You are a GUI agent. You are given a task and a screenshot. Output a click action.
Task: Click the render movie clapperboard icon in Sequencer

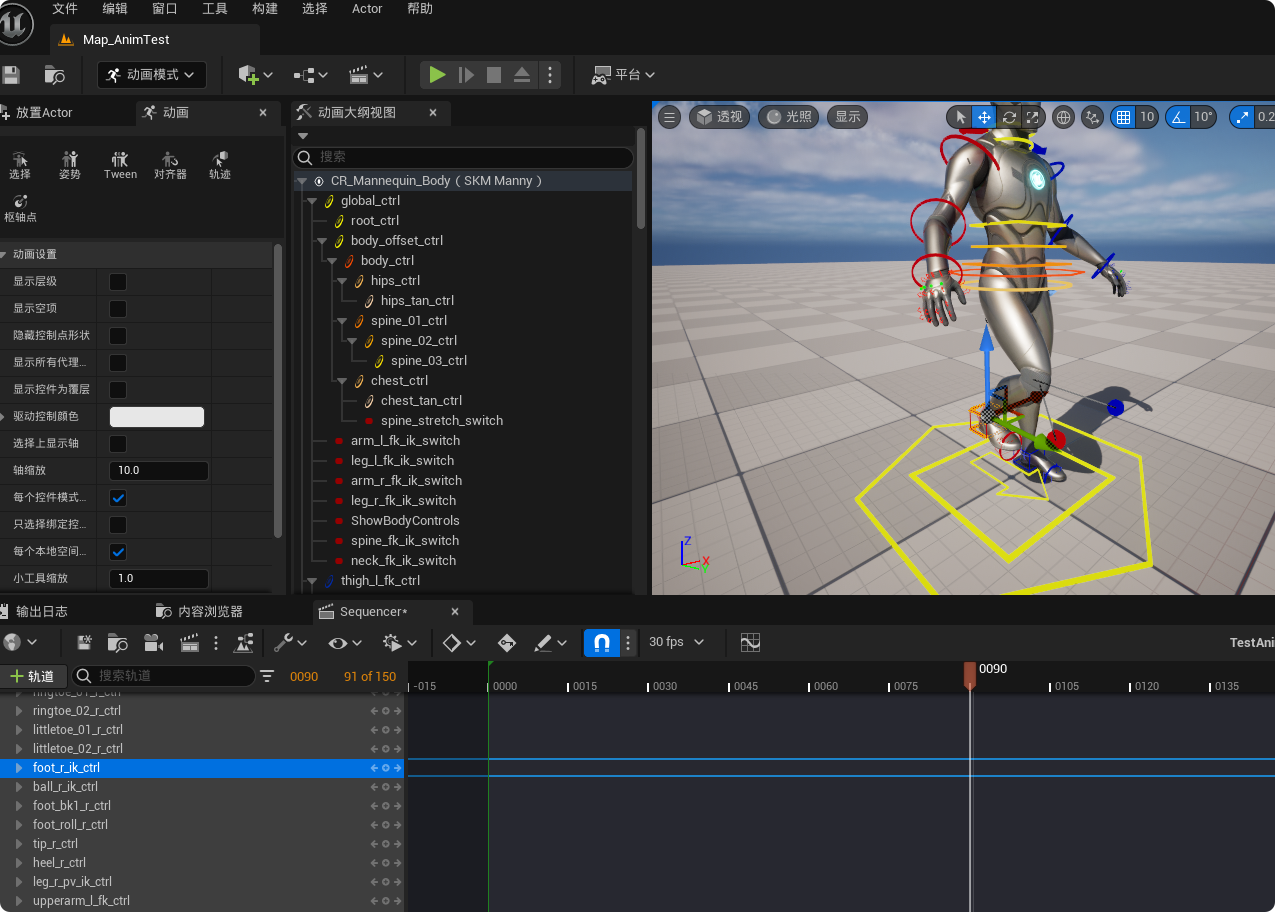pyautogui.click(x=189, y=642)
